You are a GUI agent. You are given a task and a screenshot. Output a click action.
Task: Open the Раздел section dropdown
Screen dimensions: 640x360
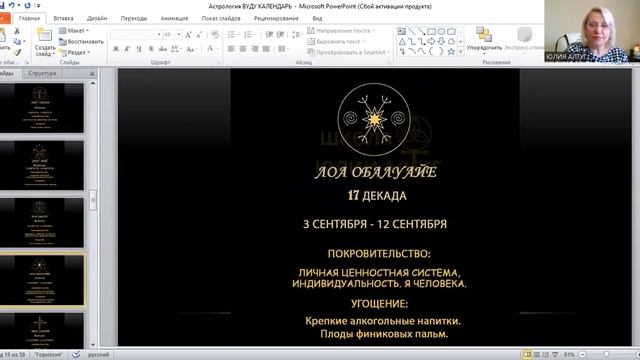coord(75,52)
